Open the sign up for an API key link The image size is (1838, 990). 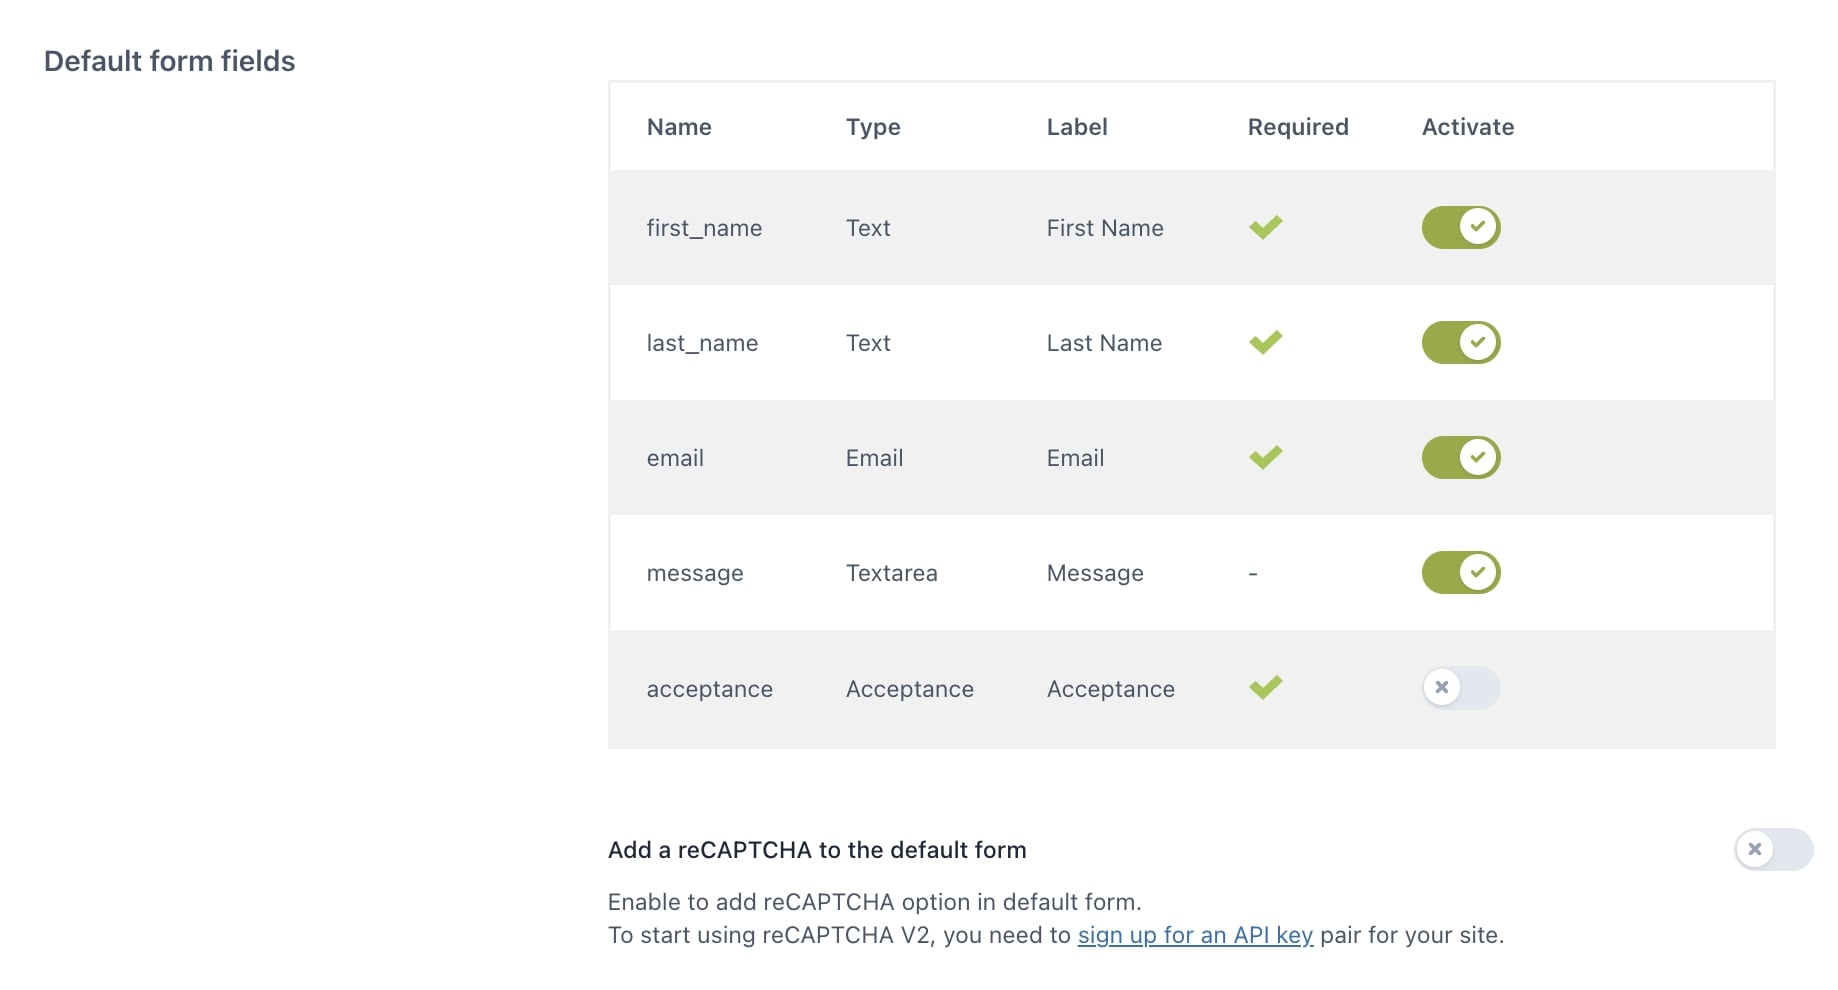click(1195, 935)
